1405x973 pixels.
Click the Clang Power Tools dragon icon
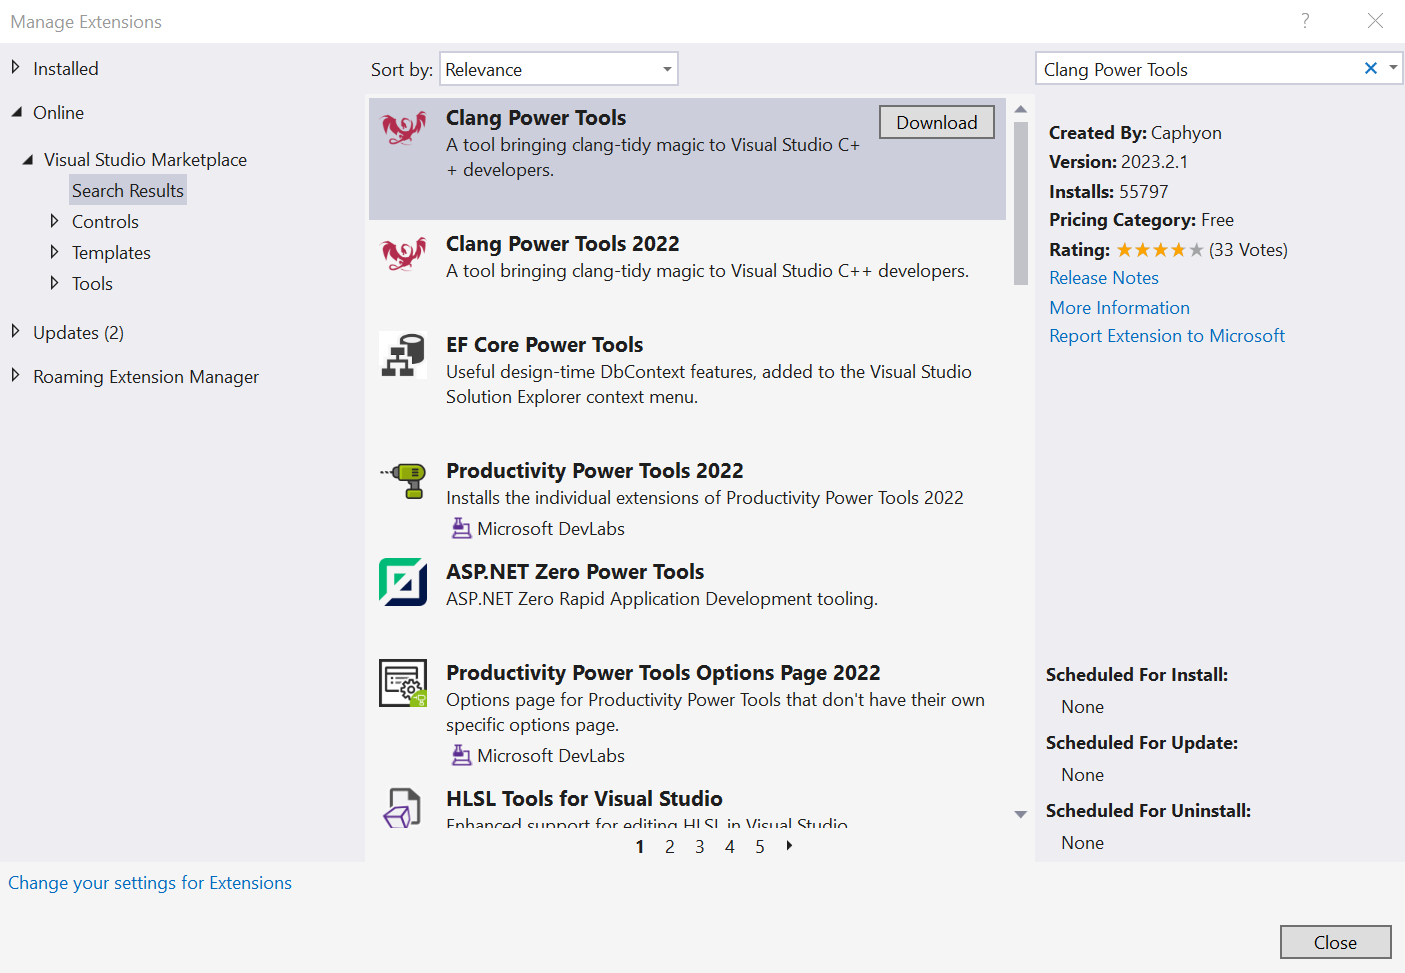[x=403, y=128]
